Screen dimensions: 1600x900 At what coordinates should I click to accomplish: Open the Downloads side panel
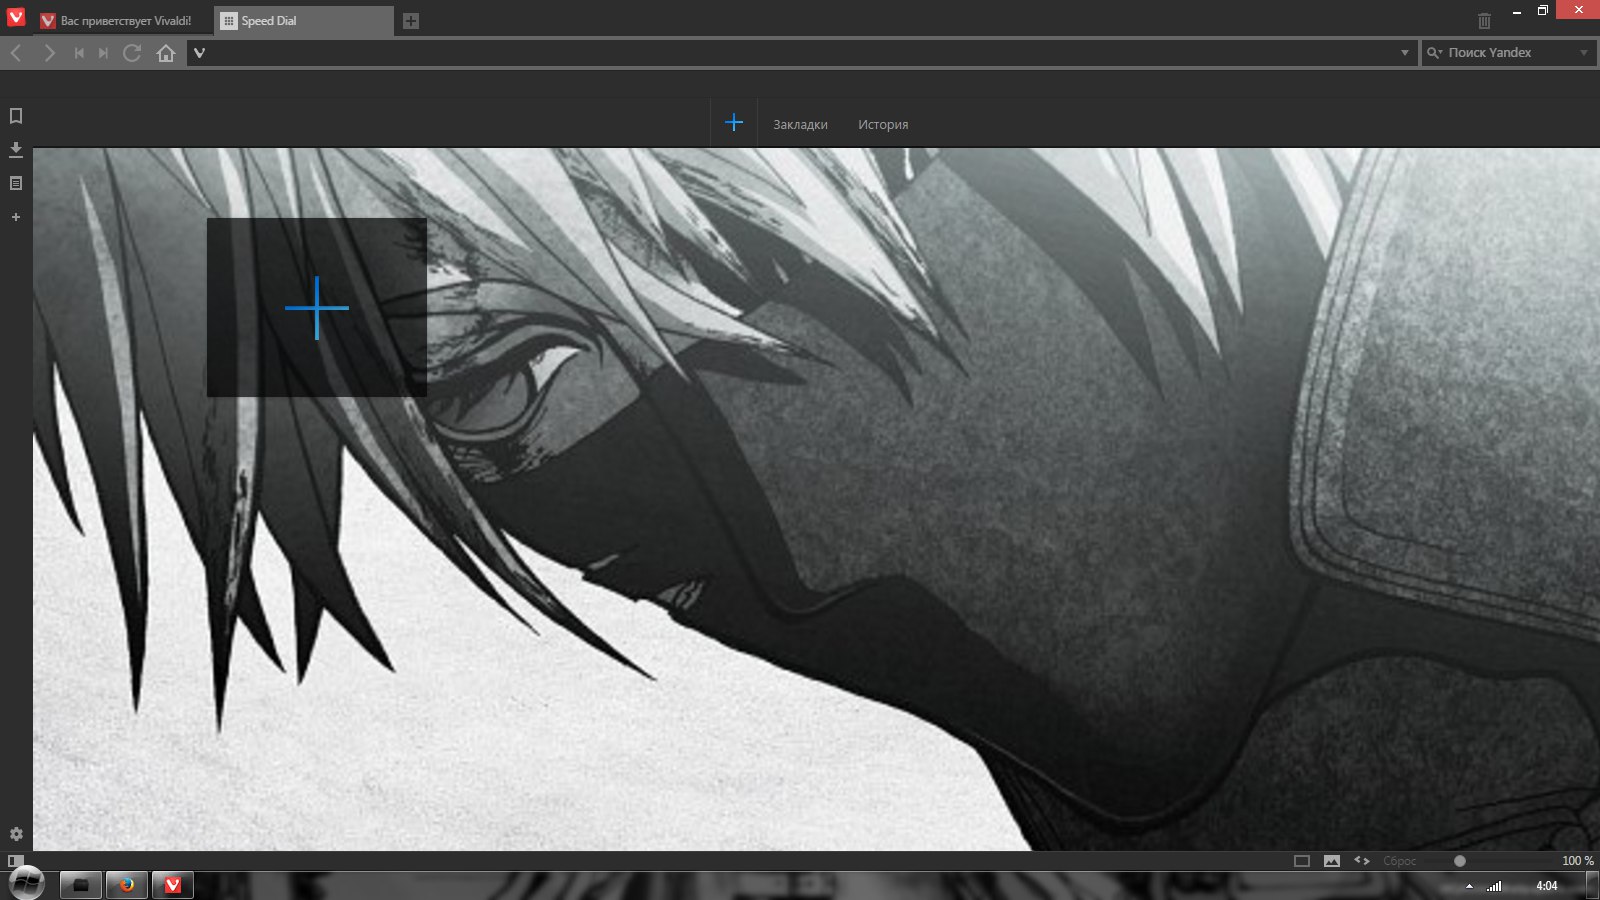[x=16, y=149]
